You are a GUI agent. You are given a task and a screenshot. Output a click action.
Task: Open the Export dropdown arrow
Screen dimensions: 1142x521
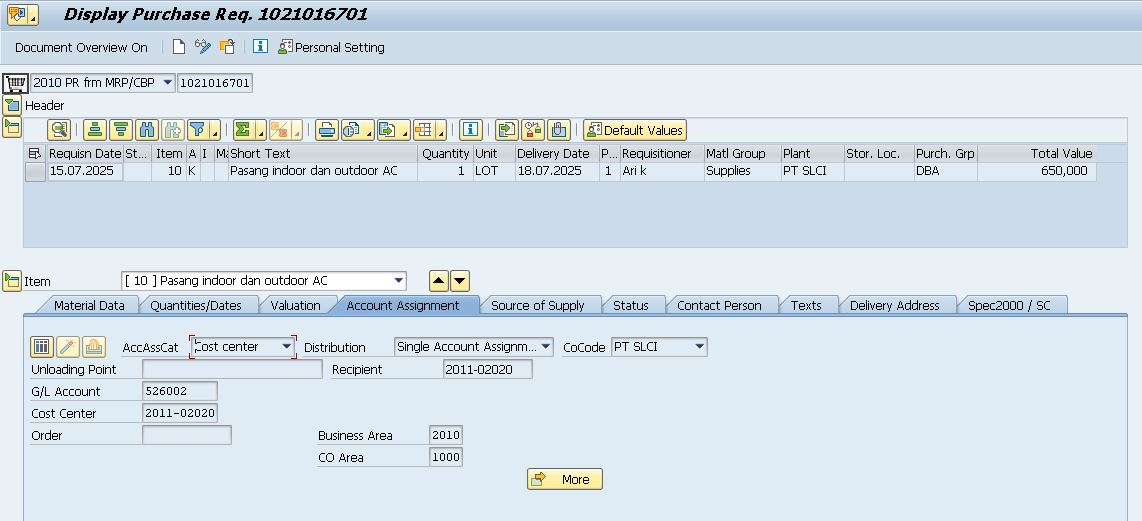[405, 131]
